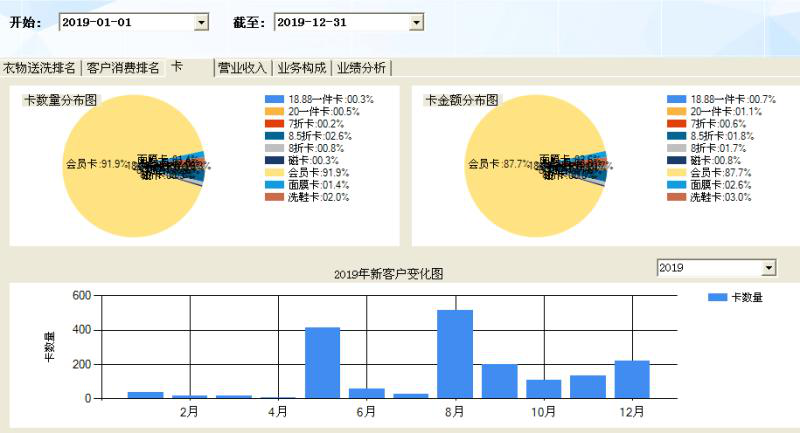
Task: Click the 12月 axis label
Action: (x=632, y=412)
